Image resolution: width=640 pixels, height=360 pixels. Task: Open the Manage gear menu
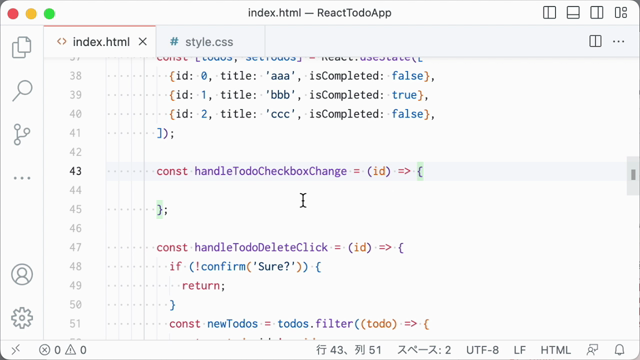click(x=22, y=318)
